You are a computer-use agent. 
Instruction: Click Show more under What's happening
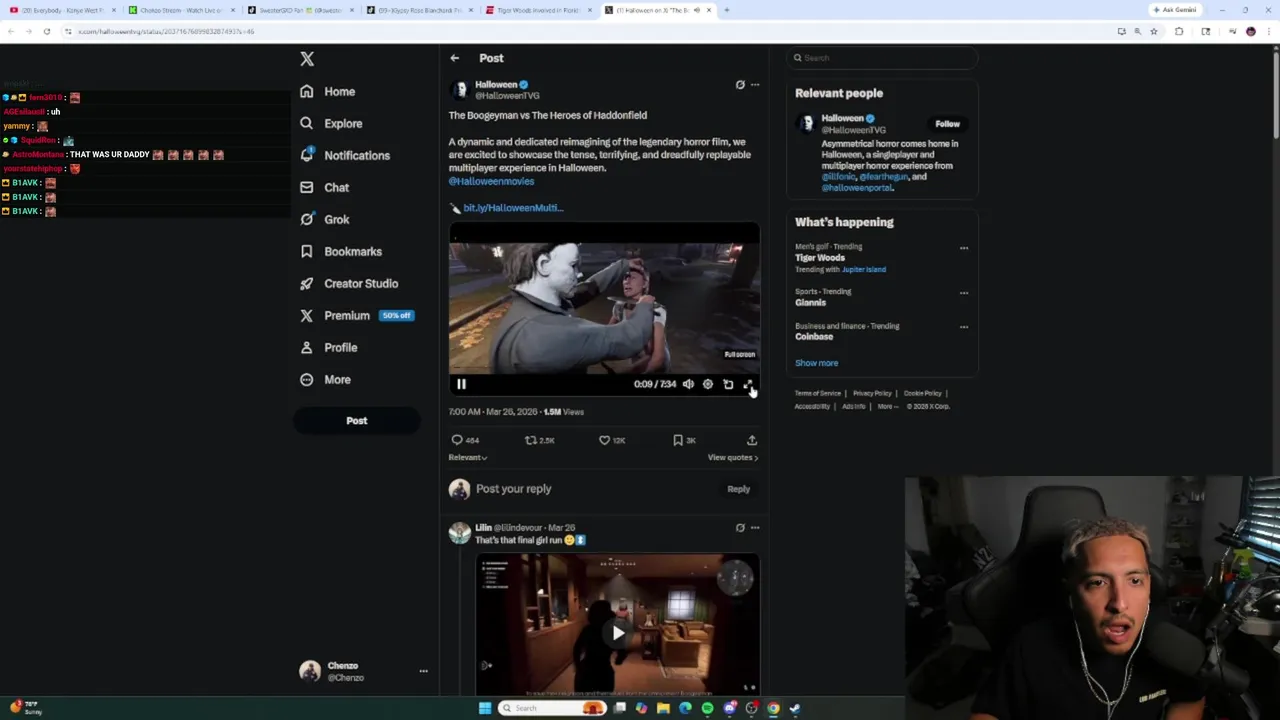[x=816, y=363]
